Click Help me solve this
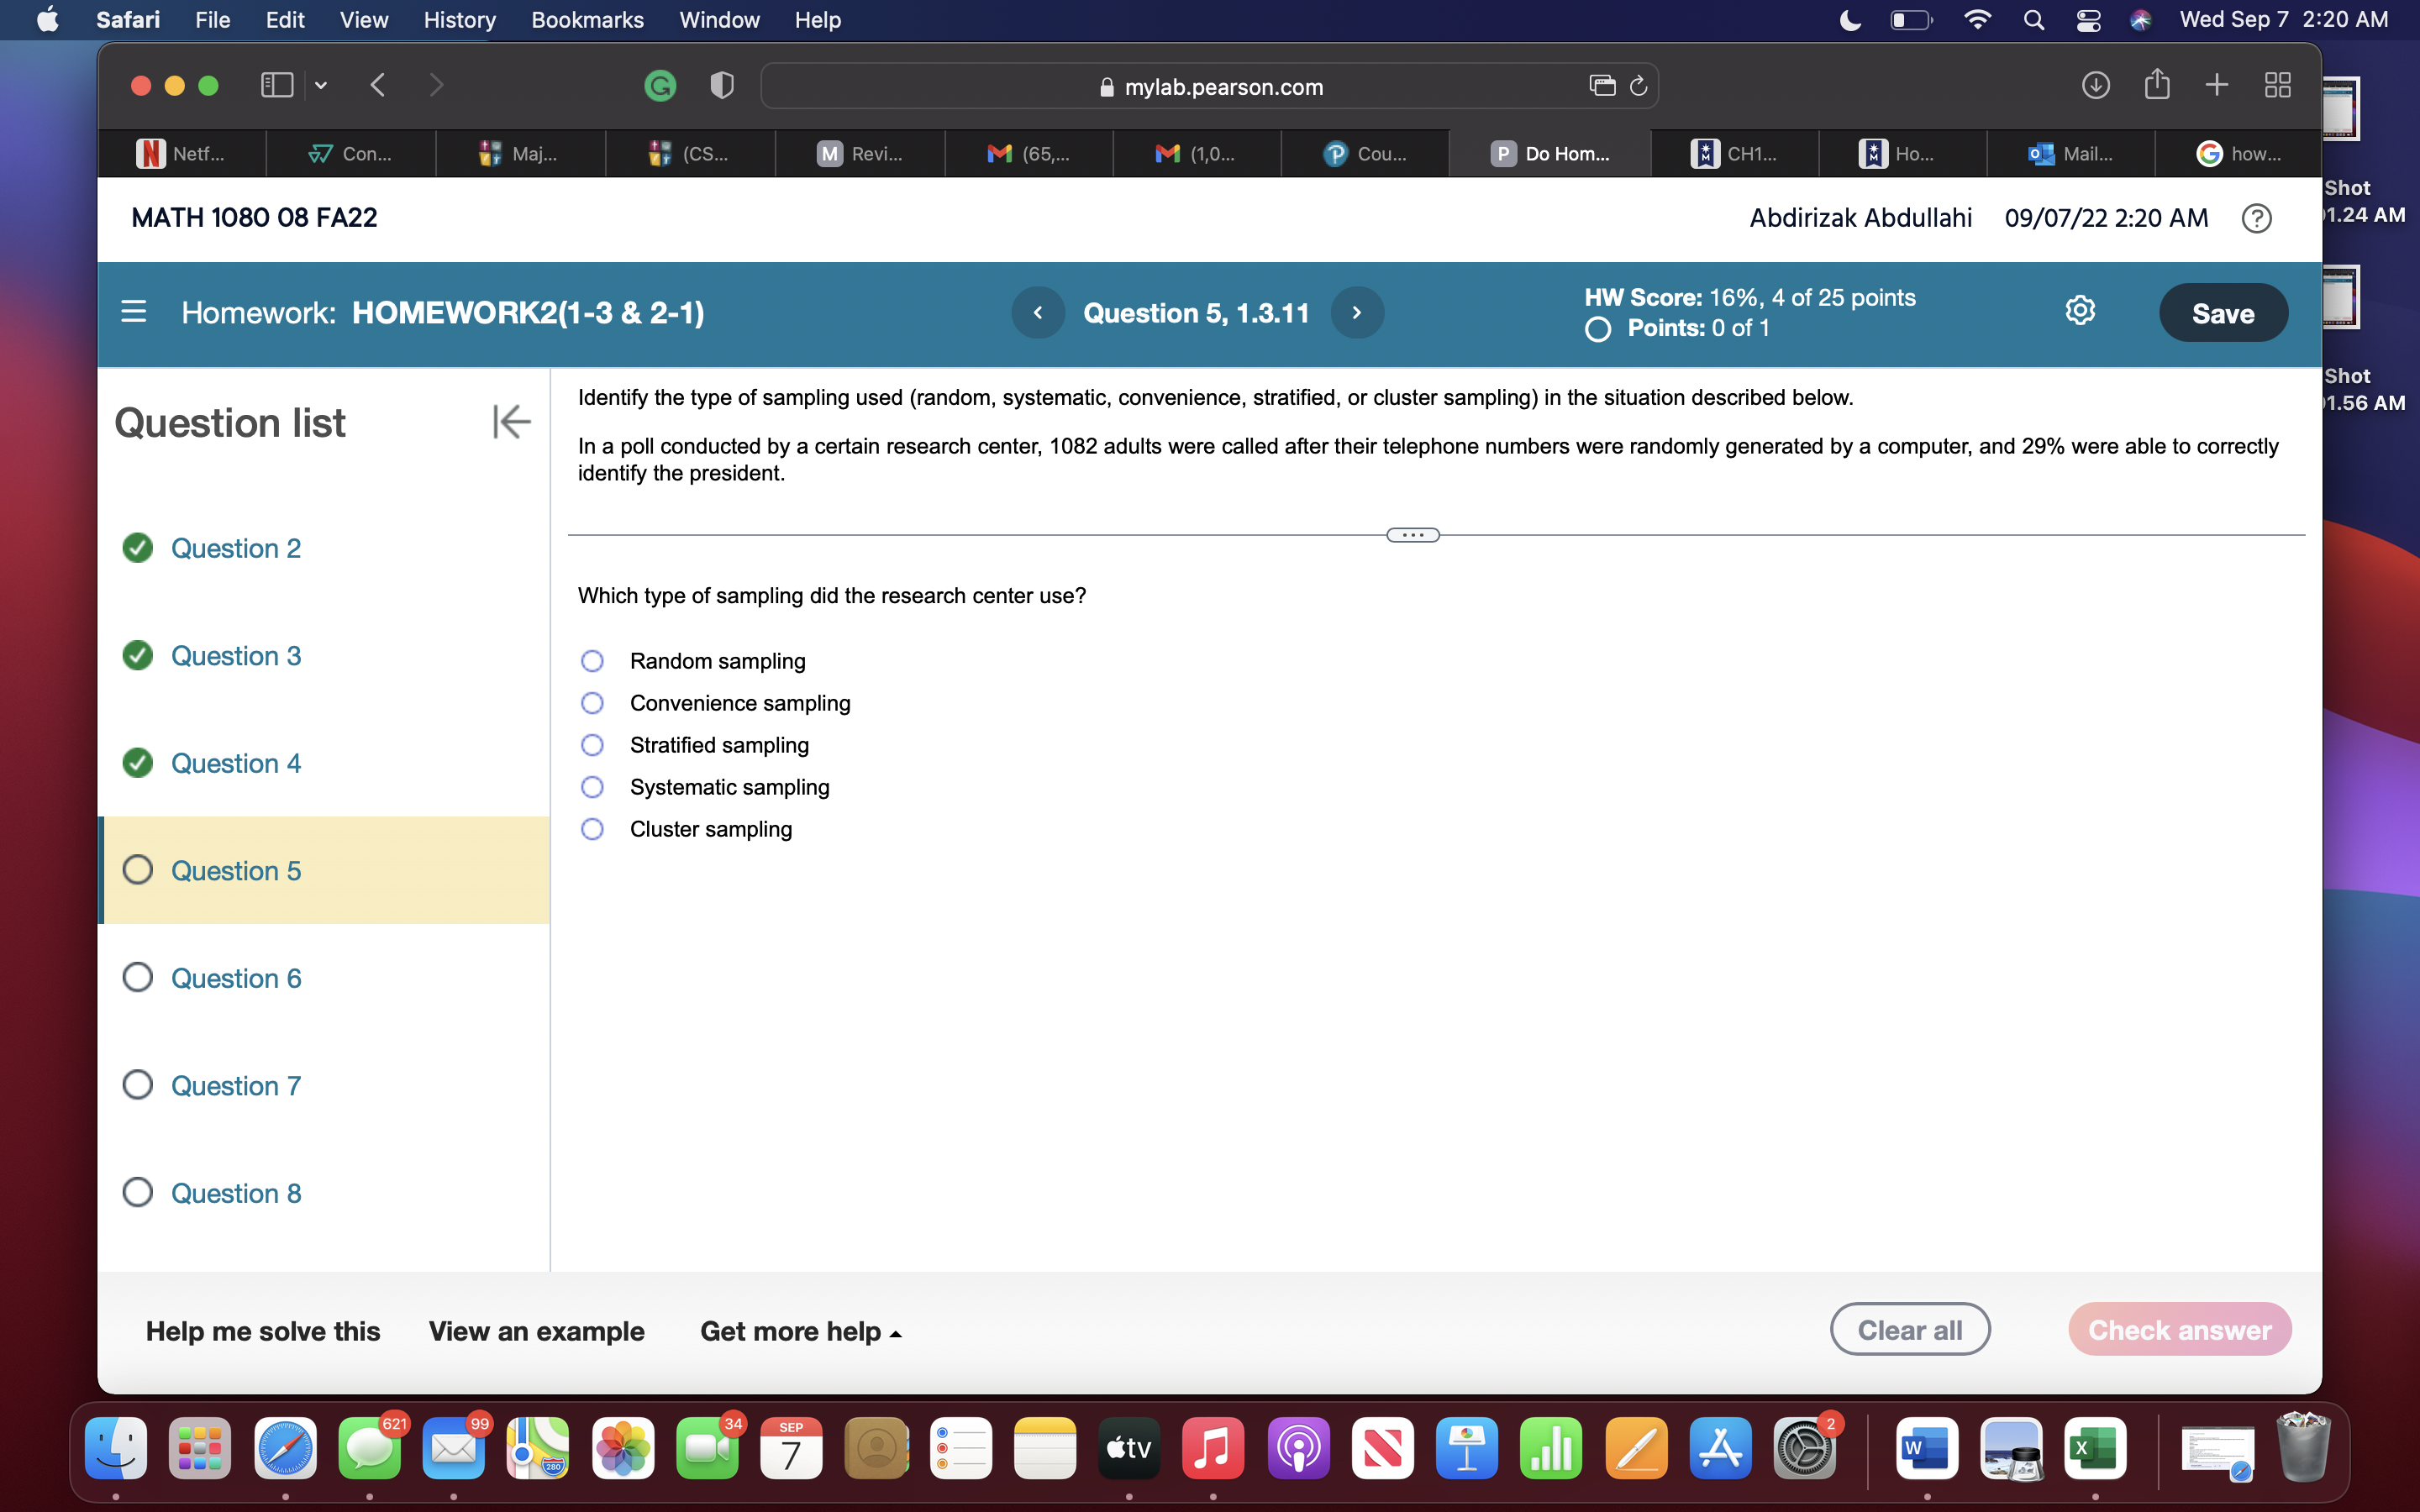The height and width of the screenshot is (1512, 2420). pos(263,1331)
